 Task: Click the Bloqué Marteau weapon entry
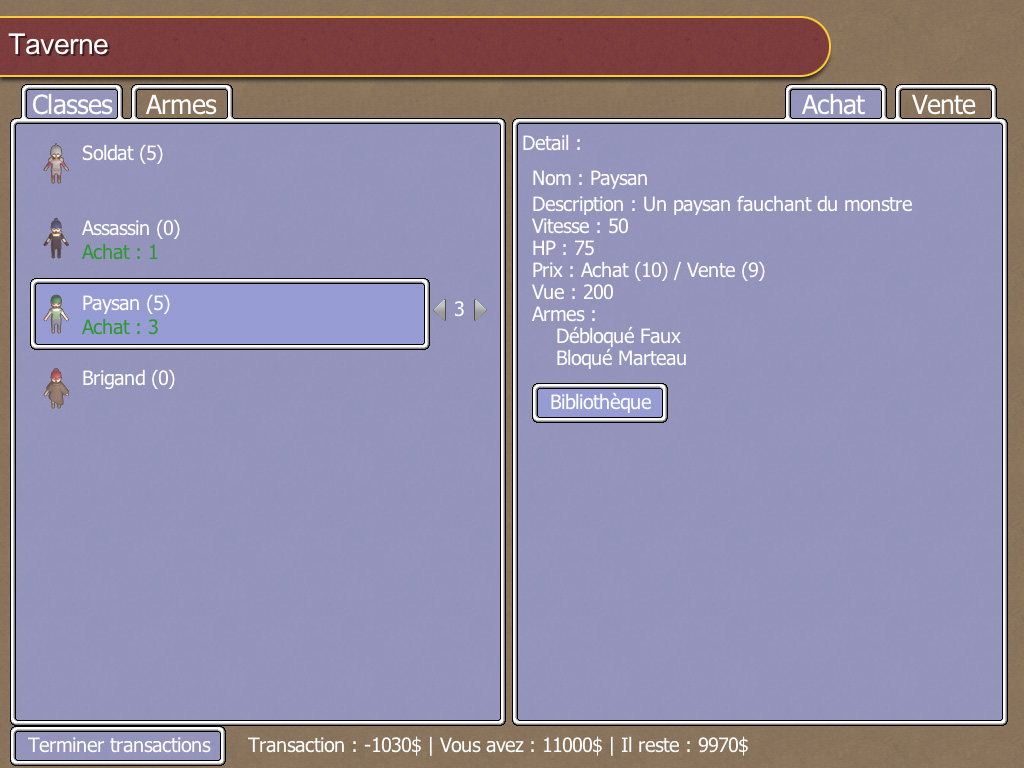(x=621, y=358)
